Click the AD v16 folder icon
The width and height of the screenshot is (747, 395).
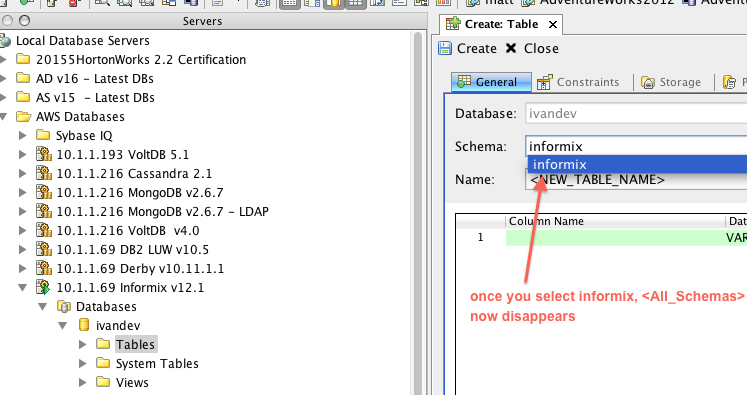pyautogui.click(x=23, y=78)
